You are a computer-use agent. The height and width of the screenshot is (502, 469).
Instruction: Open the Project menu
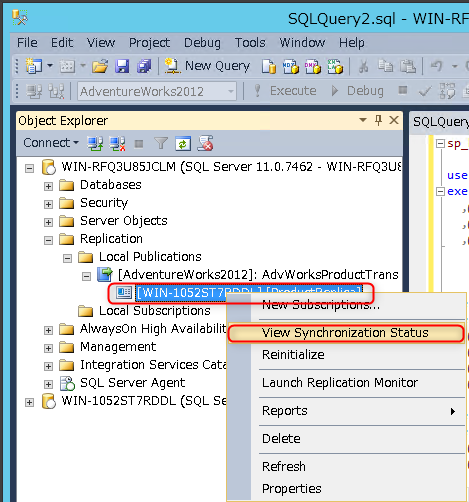(149, 43)
